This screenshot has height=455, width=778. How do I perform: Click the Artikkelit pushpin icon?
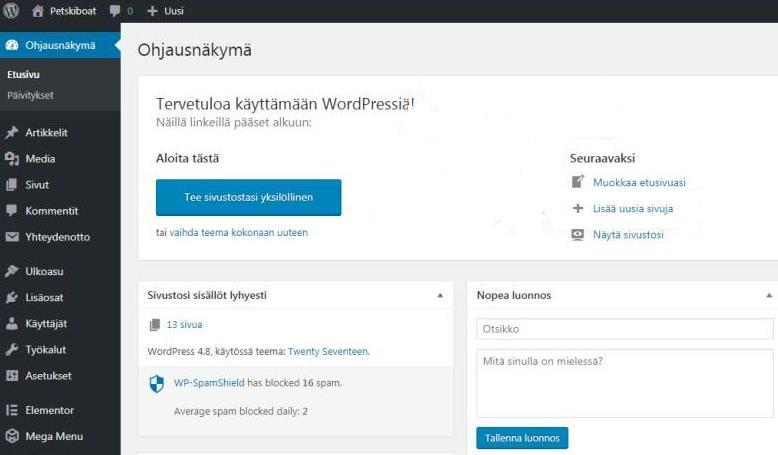click(12, 132)
